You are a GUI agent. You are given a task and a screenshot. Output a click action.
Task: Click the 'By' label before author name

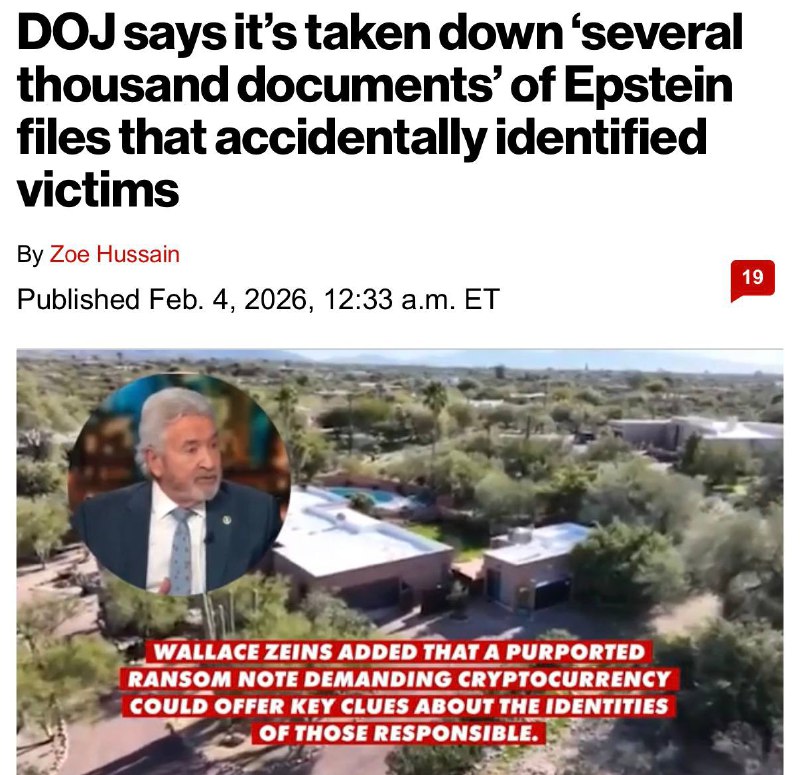pos(30,255)
